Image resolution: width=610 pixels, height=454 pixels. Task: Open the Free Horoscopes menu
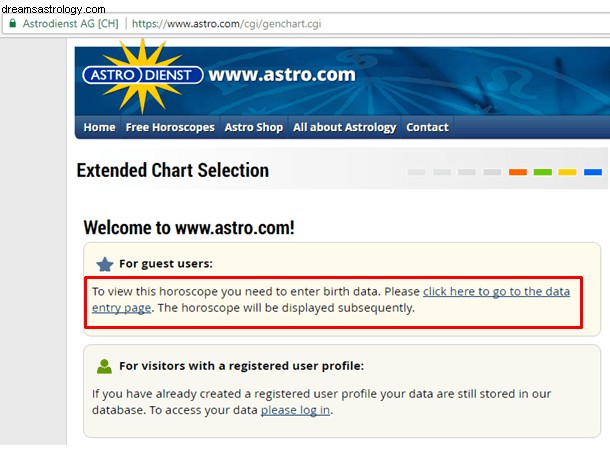click(x=170, y=127)
